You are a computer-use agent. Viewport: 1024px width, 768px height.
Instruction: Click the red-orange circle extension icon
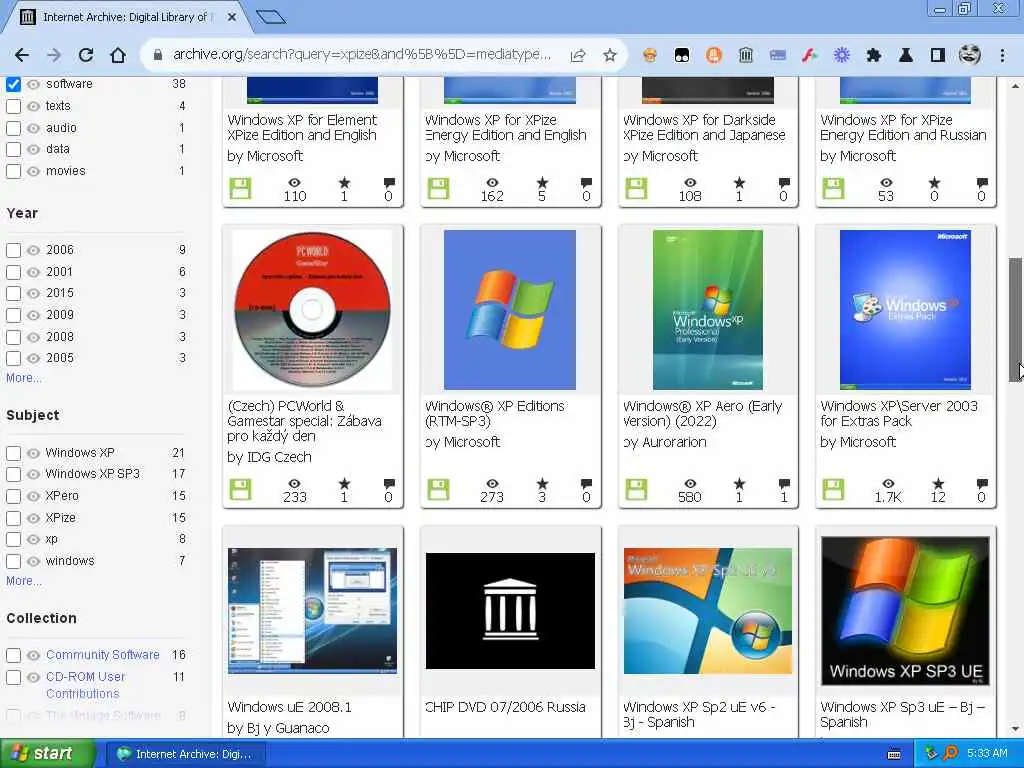tap(714, 55)
